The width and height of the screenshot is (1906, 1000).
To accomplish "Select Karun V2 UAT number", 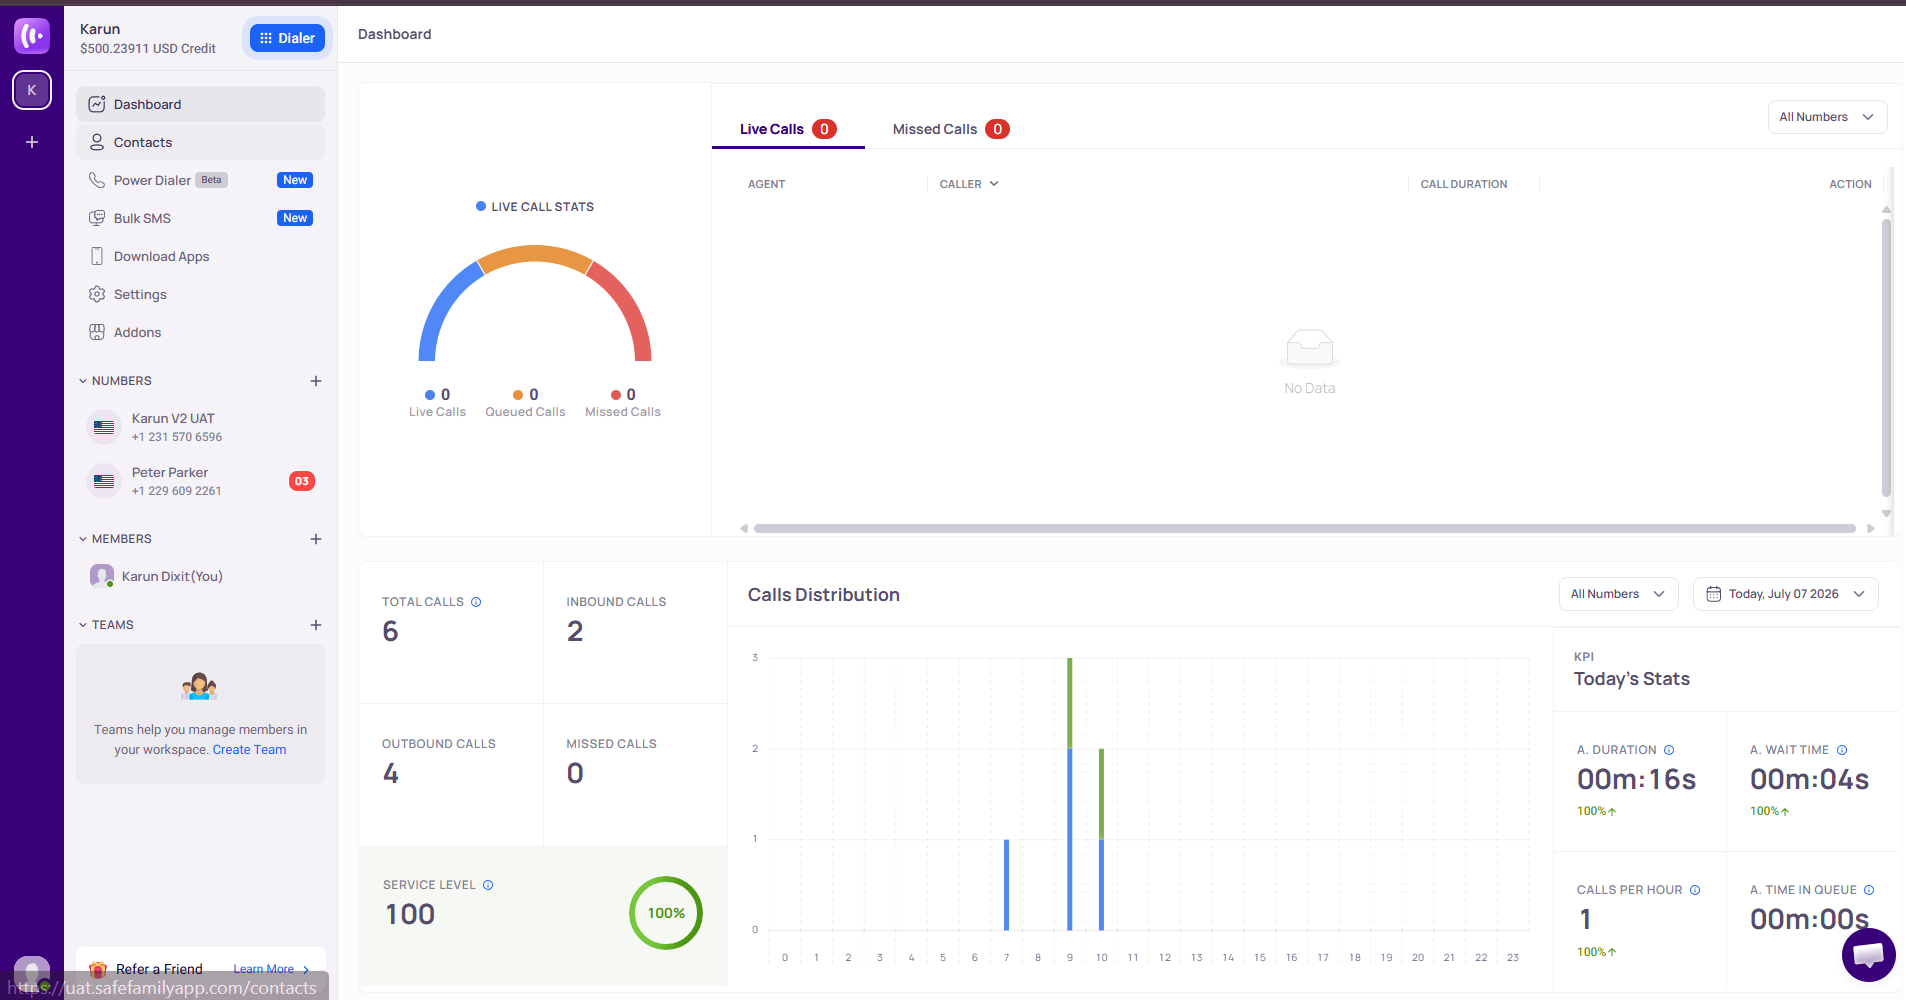I will [x=200, y=427].
